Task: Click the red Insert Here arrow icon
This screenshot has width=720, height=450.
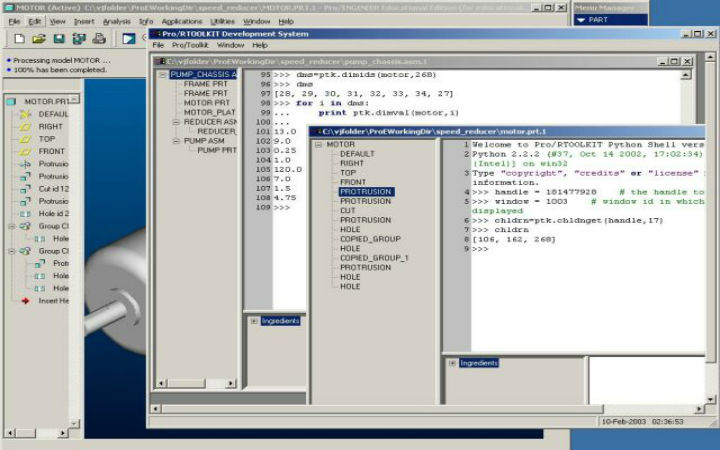Action: point(25,301)
